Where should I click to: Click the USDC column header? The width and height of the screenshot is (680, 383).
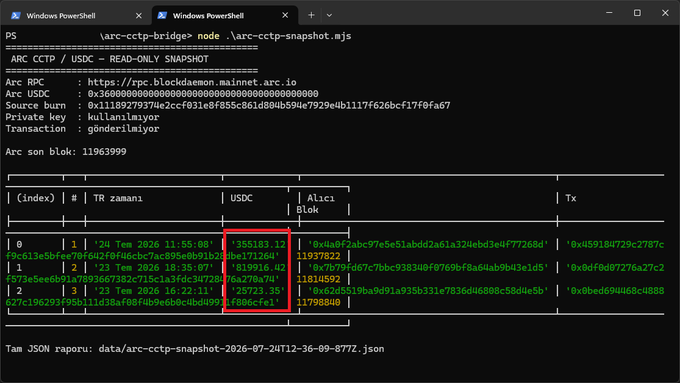click(241, 198)
